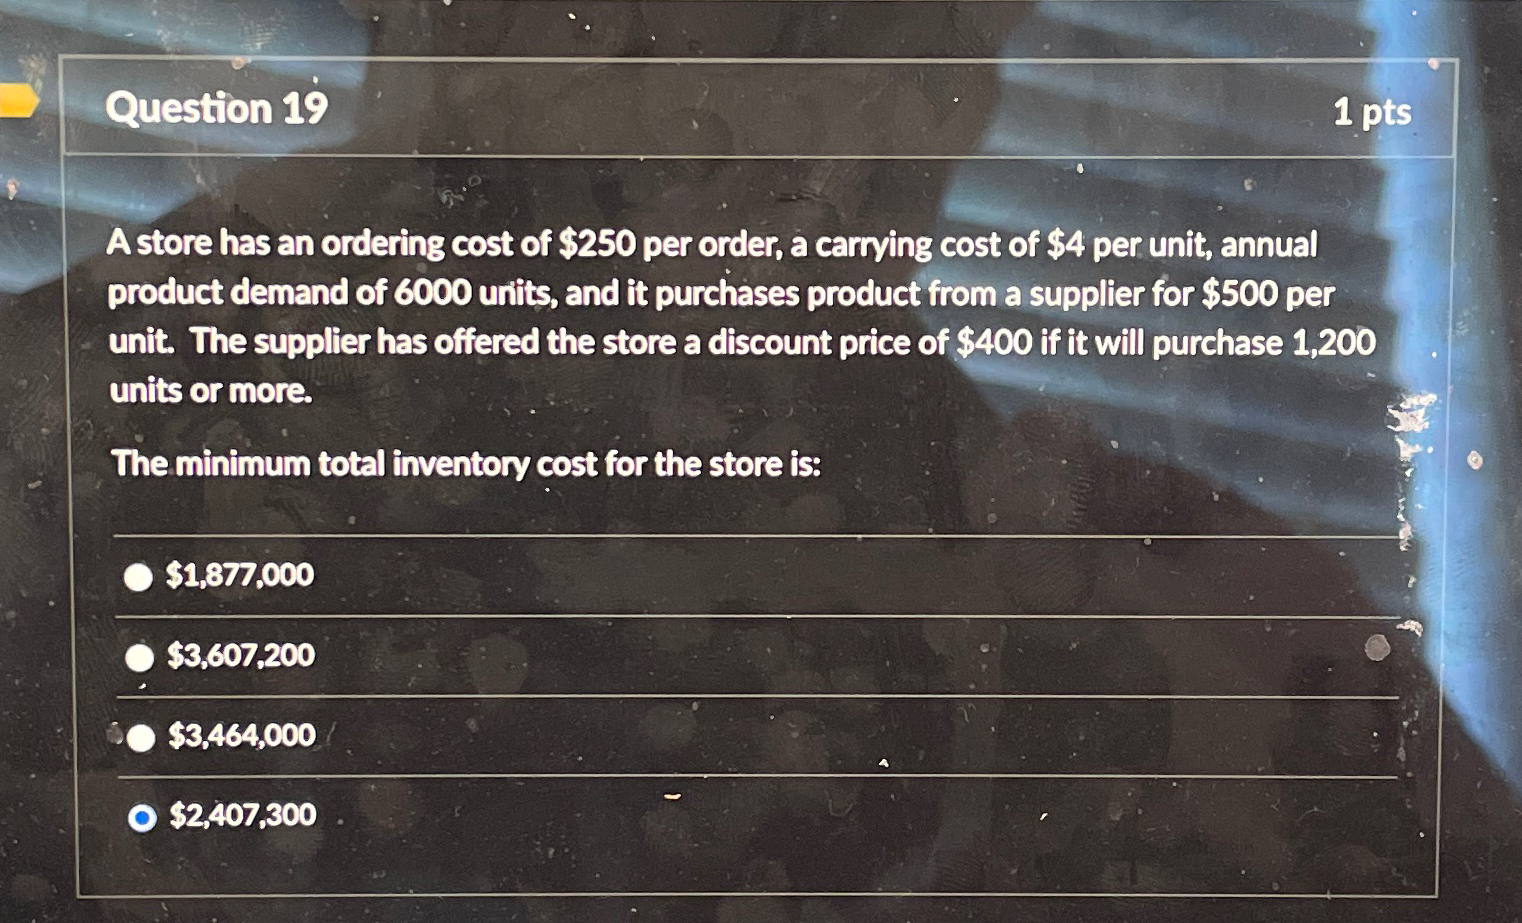Click the minimum total inventory cost prompt line
The image size is (1522, 923).
click(x=464, y=463)
